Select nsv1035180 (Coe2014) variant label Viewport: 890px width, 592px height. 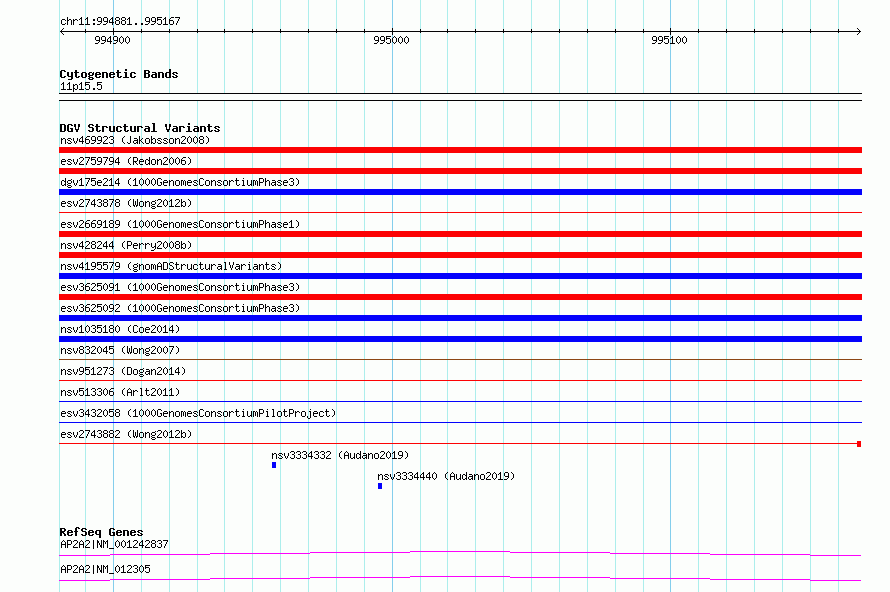click(x=120, y=329)
